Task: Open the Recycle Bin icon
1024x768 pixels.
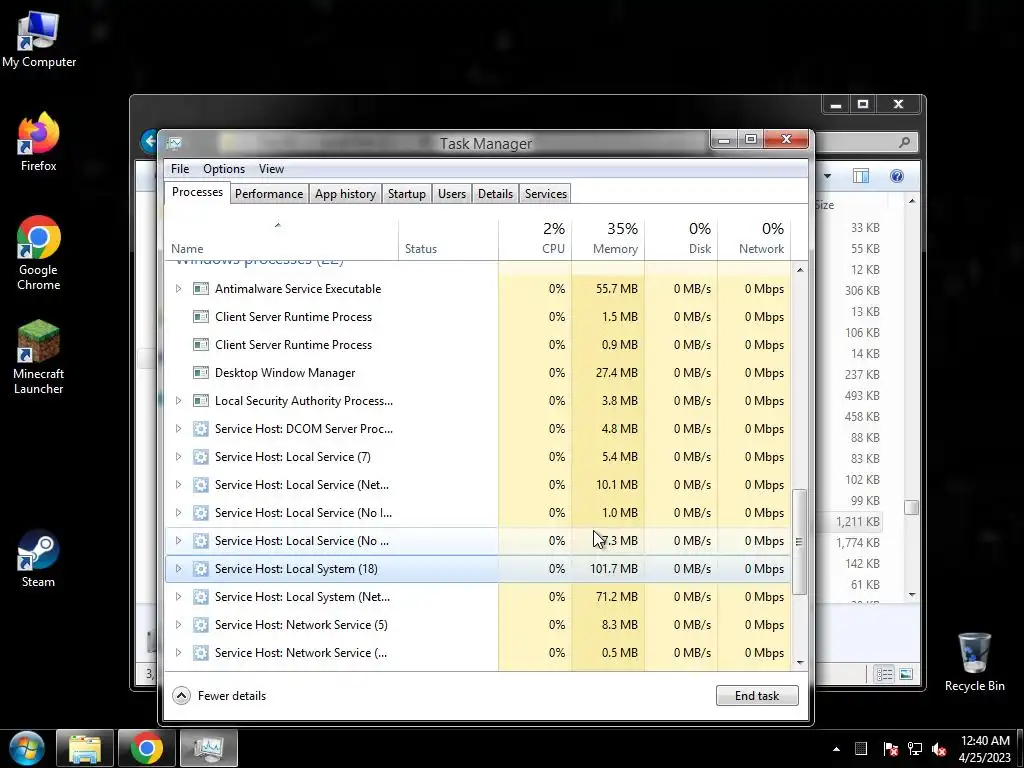Action: tap(974, 662)
